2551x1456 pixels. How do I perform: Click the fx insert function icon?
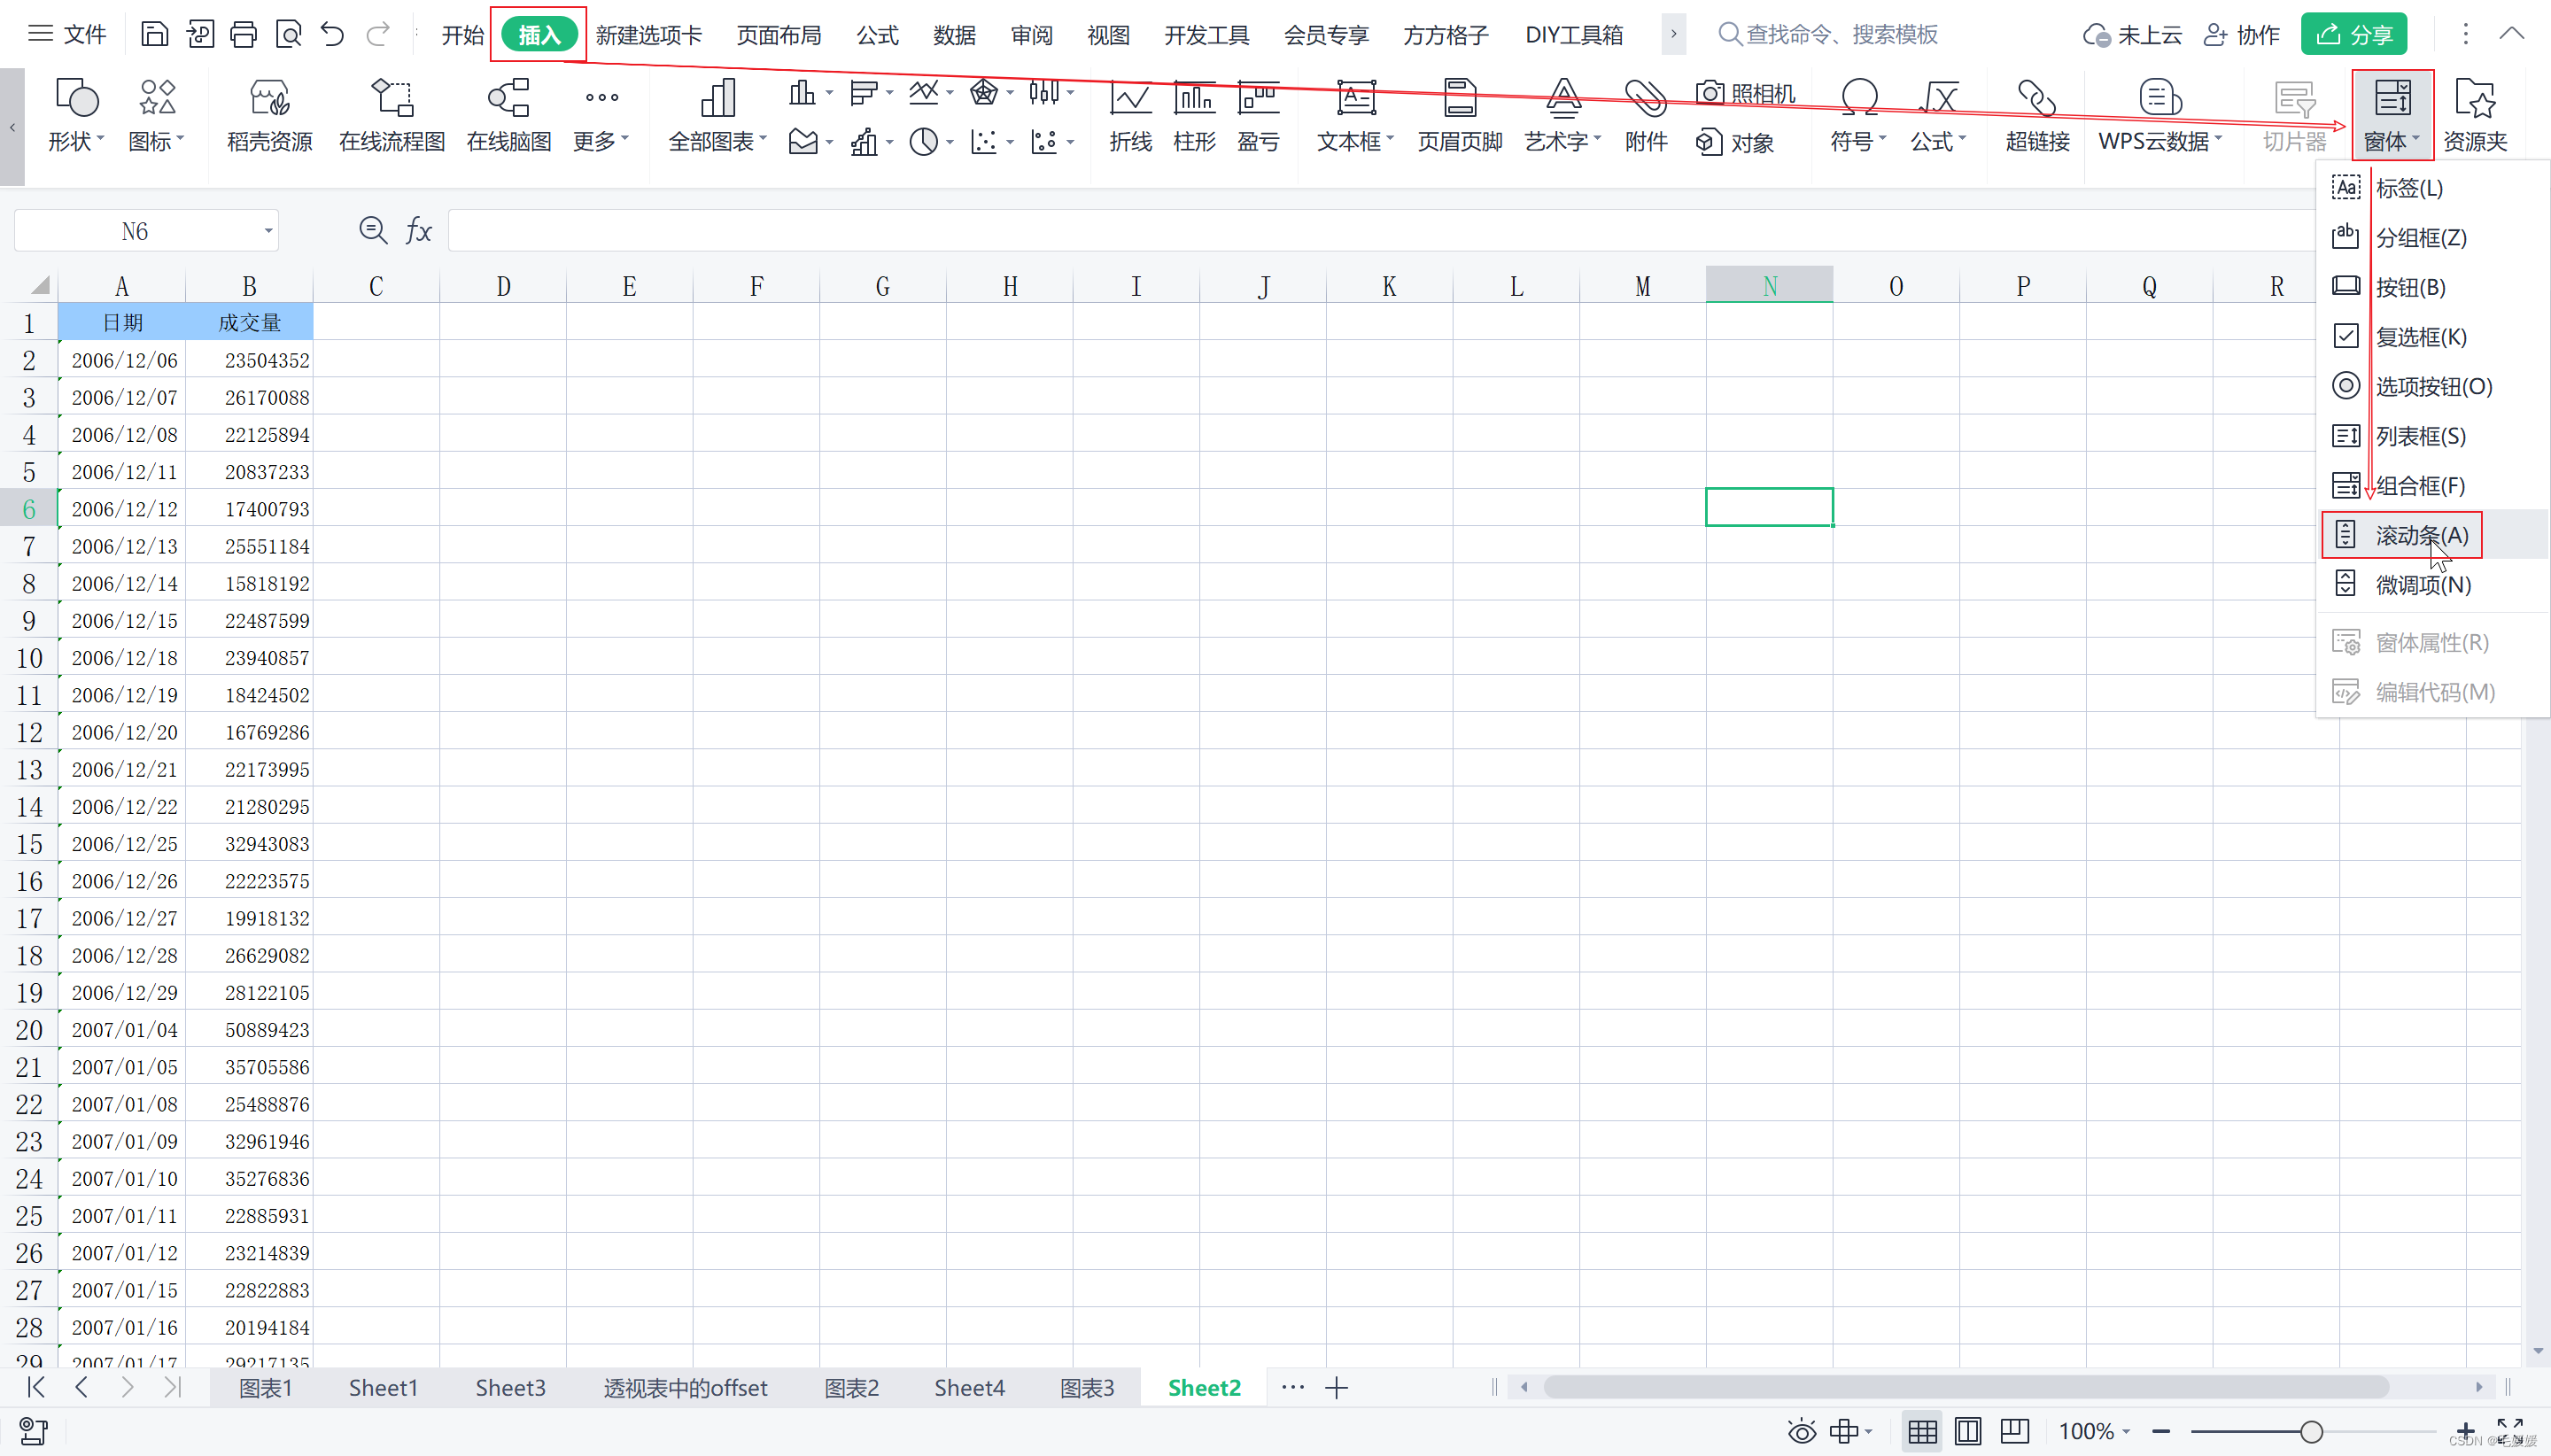click(418, 231)
